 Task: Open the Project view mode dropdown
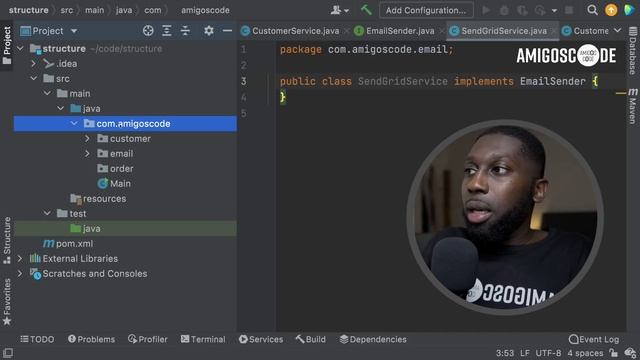point(74,31)
